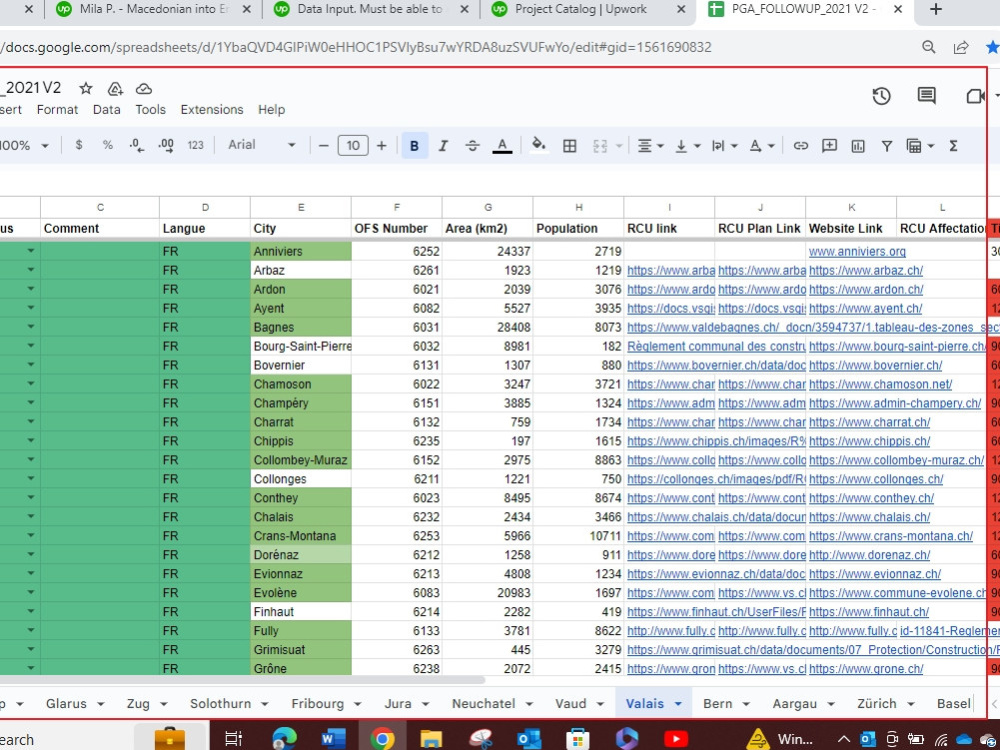Screen dimensions: 1000x750
Task: Open Extensions menu
Action: 212,110
